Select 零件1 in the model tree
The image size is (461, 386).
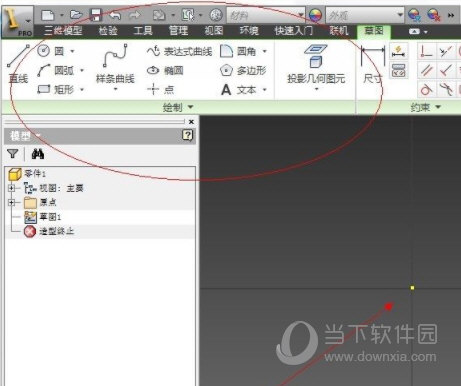coord(27,174)
